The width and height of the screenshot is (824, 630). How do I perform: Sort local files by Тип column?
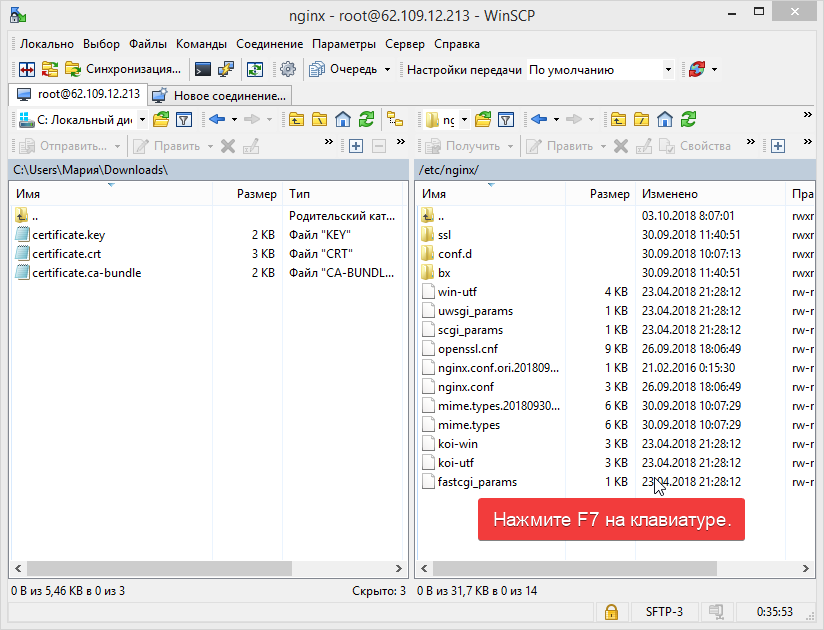(x=343, y=194)
